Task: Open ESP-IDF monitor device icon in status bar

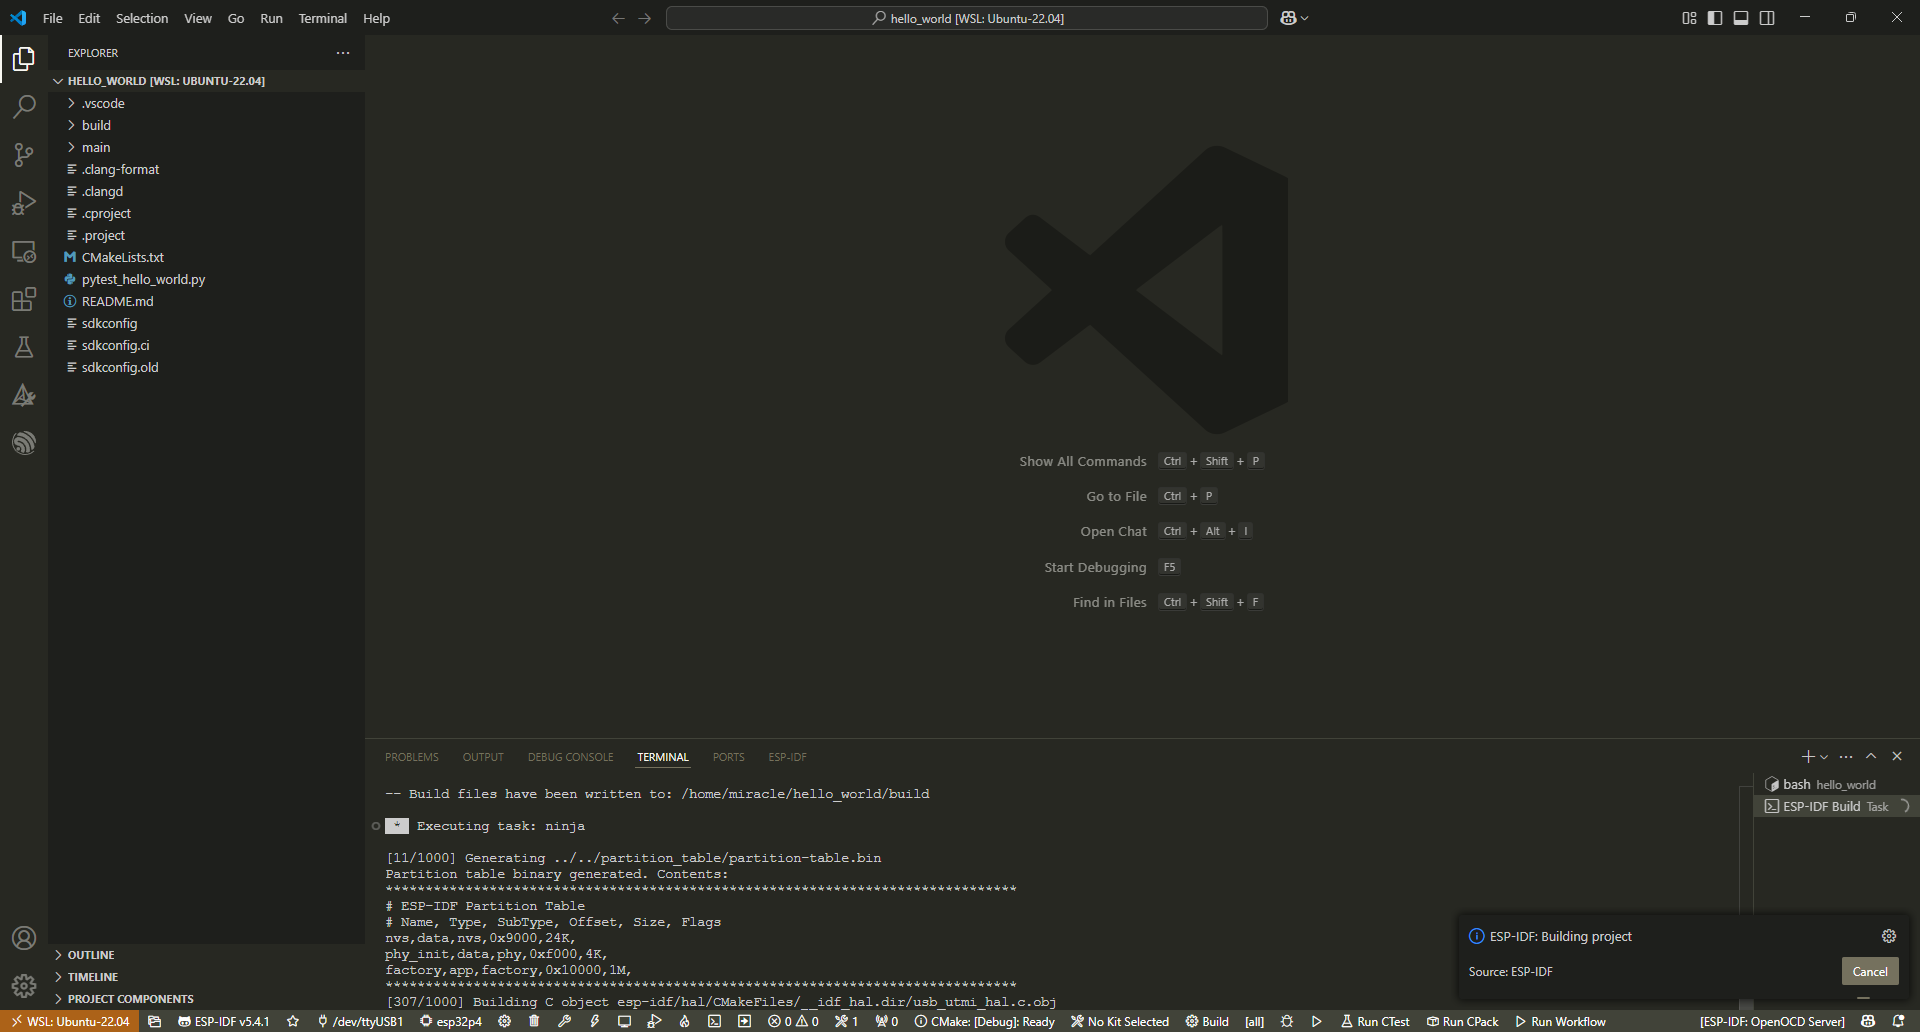Action: tap(624, 1021)
